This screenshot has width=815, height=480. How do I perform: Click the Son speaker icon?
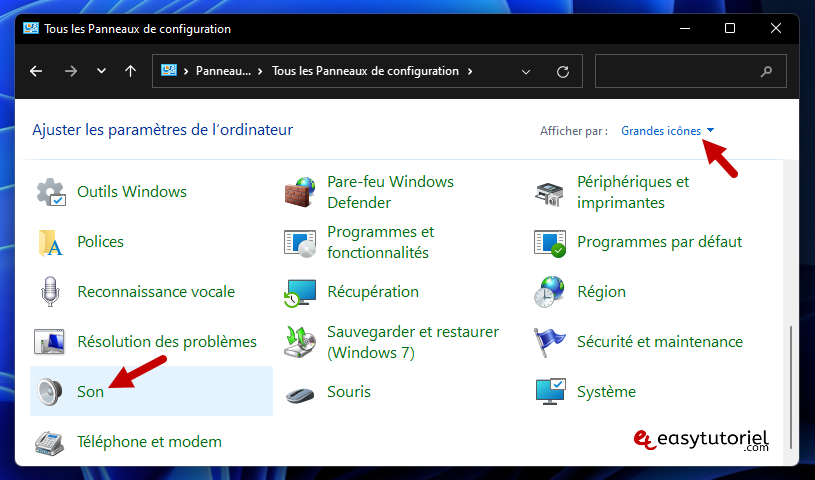pyautogui.click(x=50, y=392)
